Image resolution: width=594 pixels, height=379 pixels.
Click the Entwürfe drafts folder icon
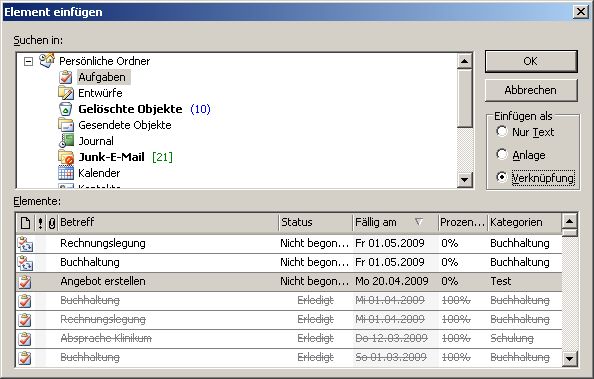tap(66, 93)
